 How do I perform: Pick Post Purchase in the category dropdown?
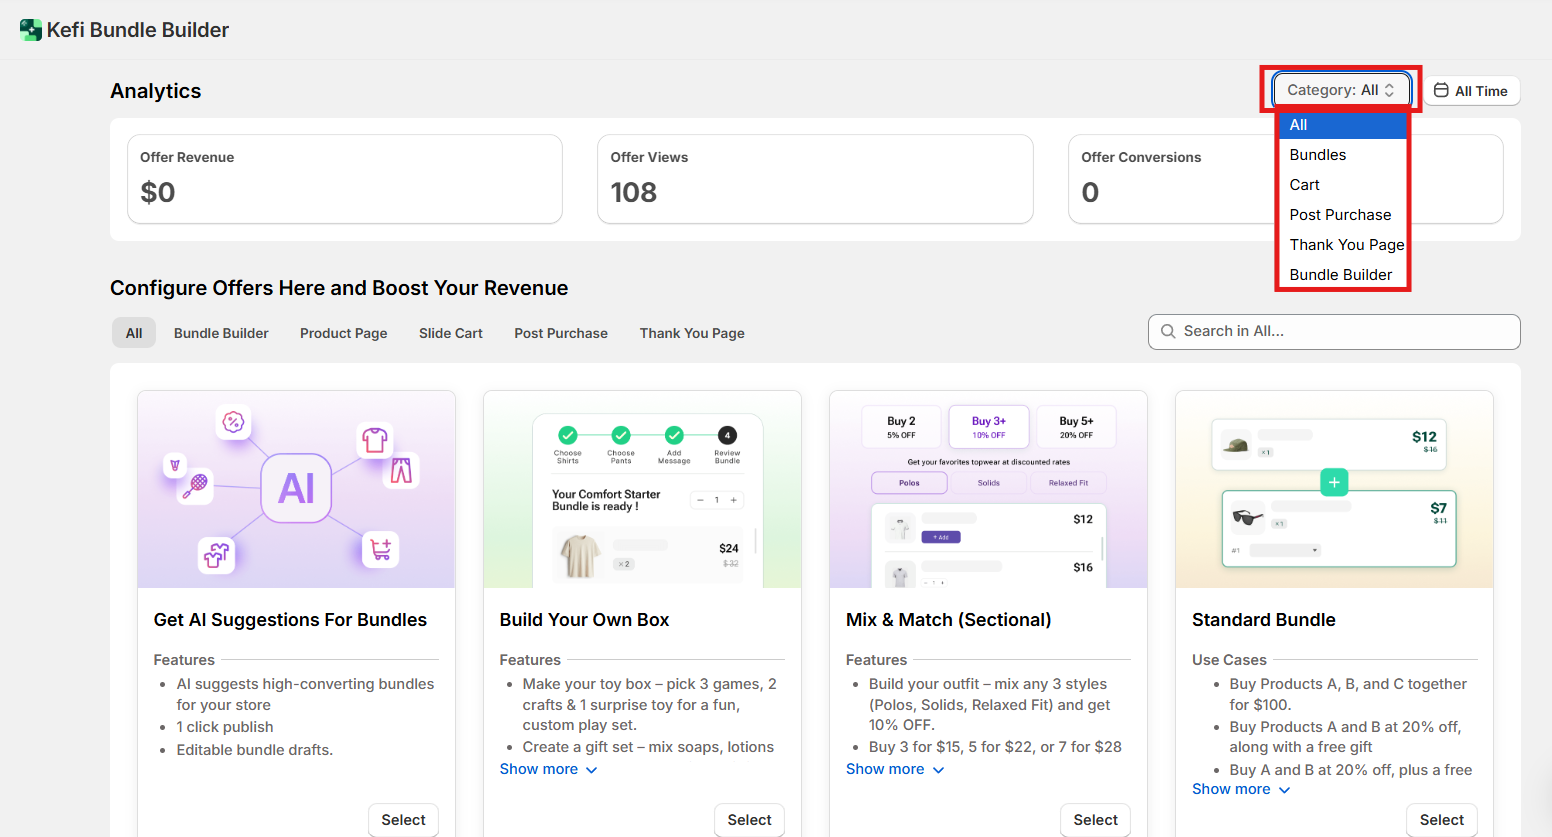[x=1340, y=215]
